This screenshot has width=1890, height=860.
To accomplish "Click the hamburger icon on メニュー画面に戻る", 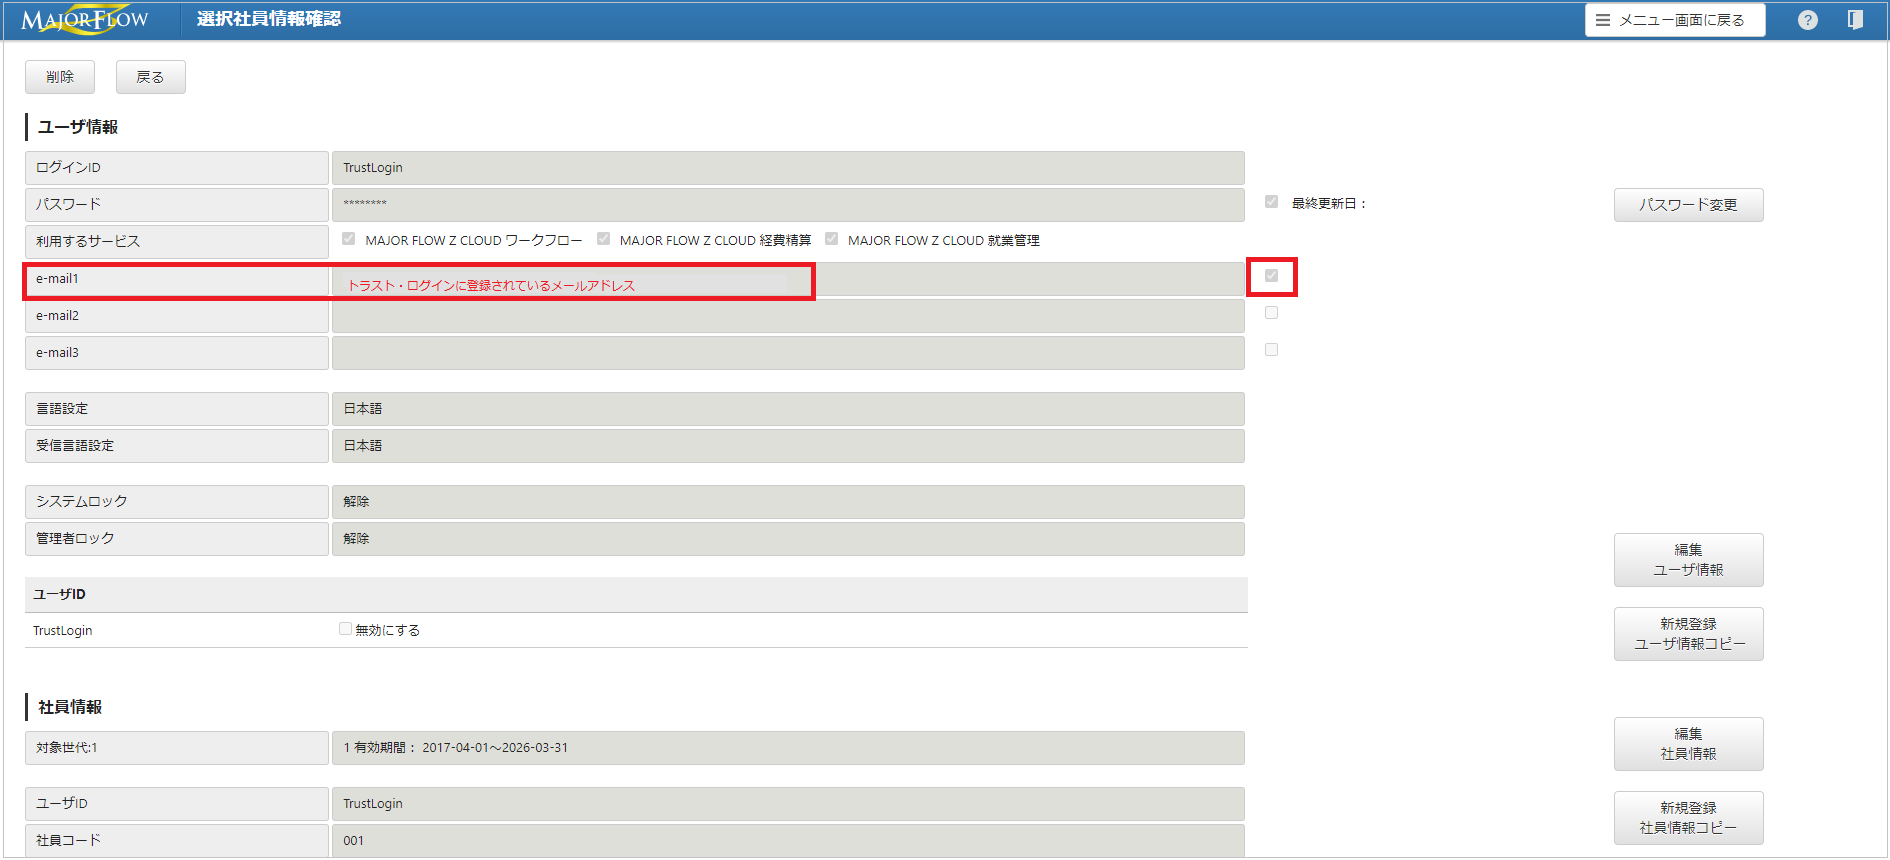I will 1603,20.
